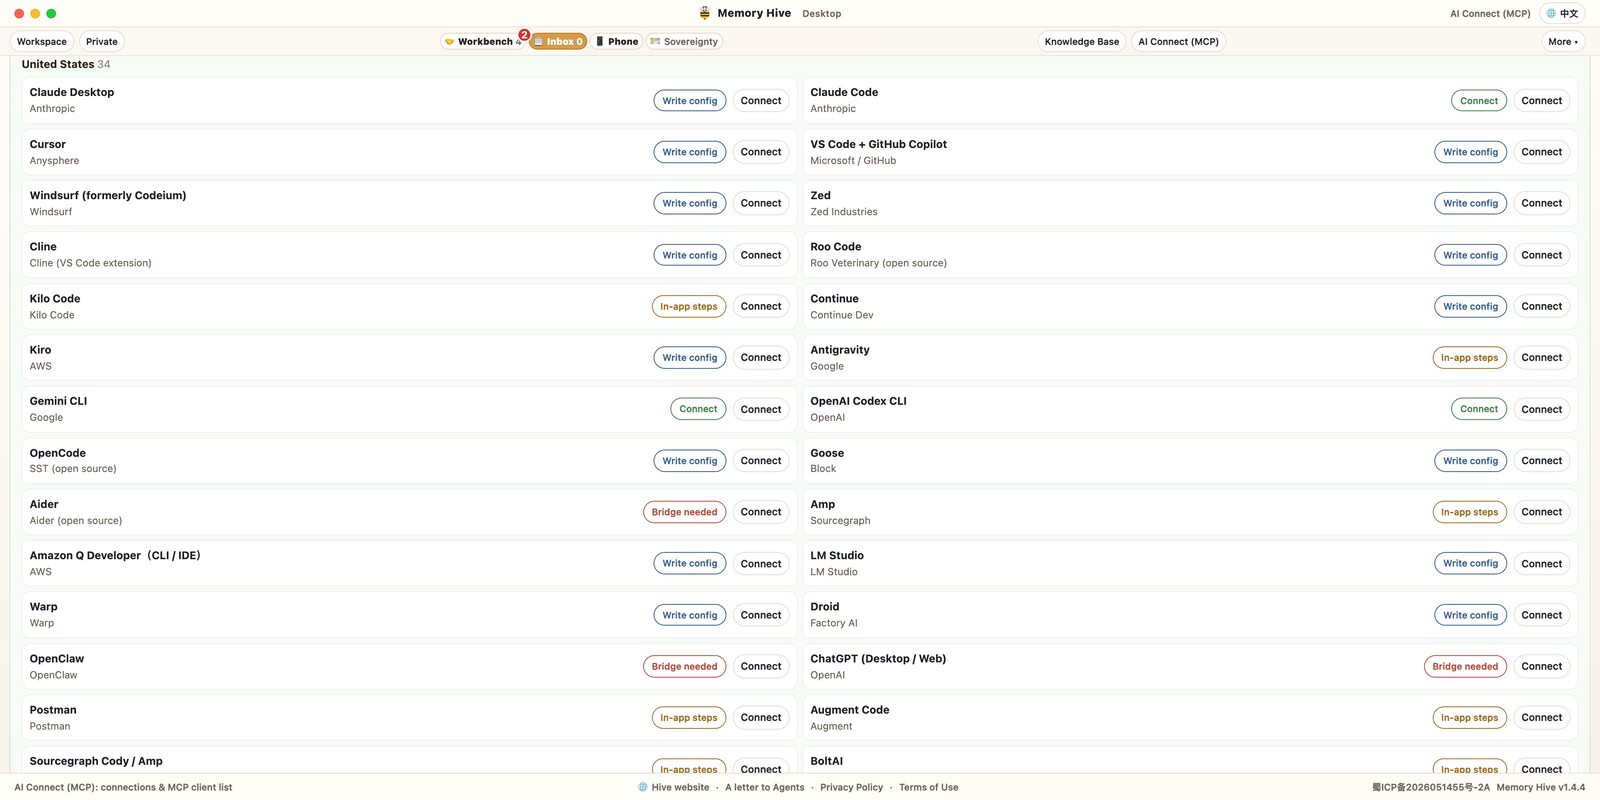Open the Sovereignty tab
Image resolution: width=1600 pixels, height=800 pixels.
pyautogui.click(x=684, y=42)
